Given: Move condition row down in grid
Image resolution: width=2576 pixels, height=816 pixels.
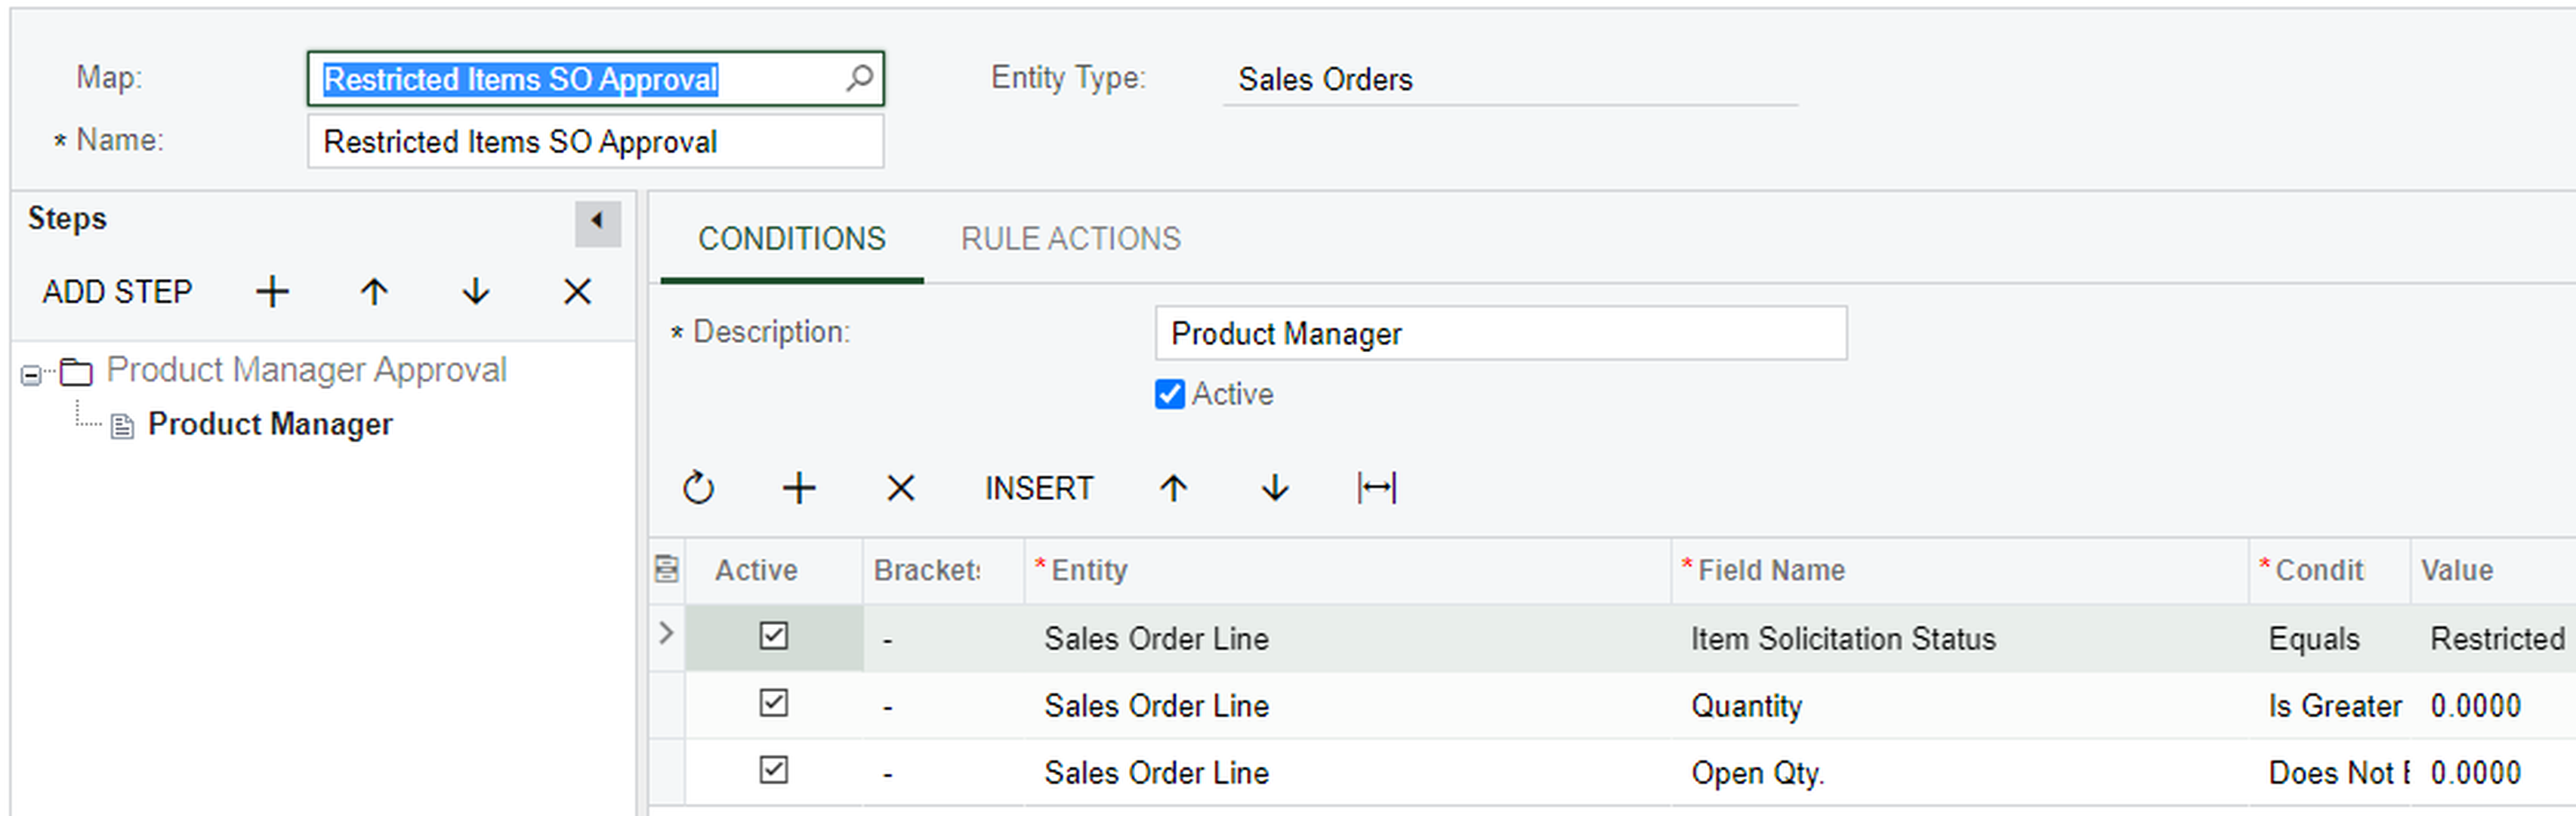Looking at the screenshot, I should (1275, 488).
